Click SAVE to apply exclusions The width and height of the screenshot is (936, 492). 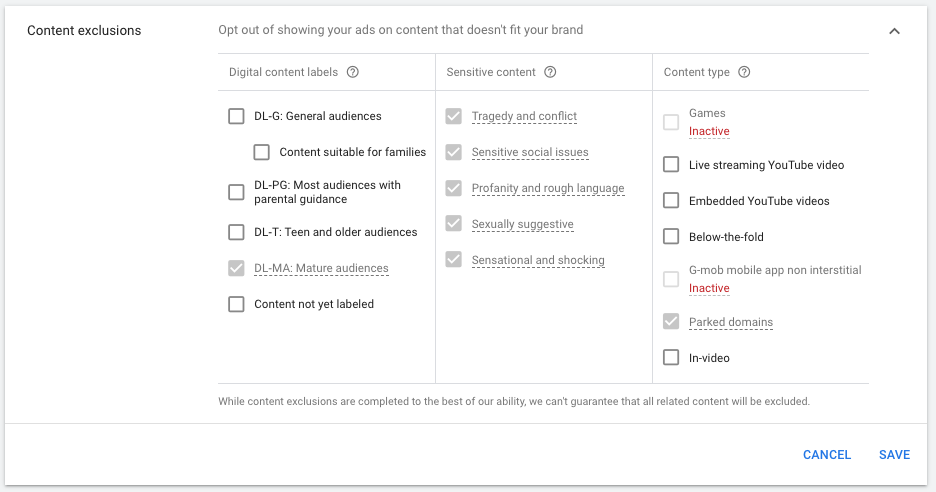click(x=894, y=455)
